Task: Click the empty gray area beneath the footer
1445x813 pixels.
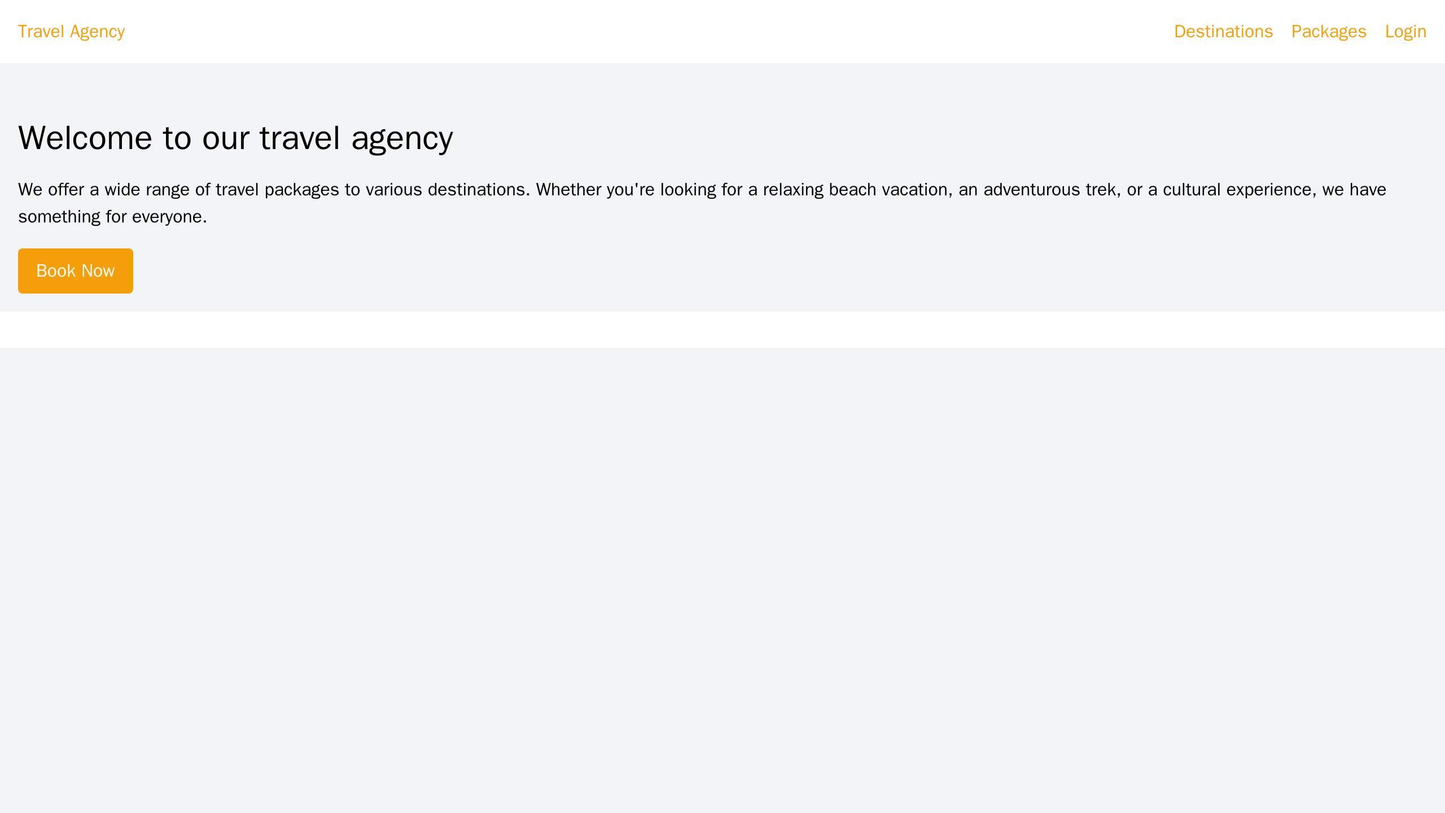Action: pos(722,580)
